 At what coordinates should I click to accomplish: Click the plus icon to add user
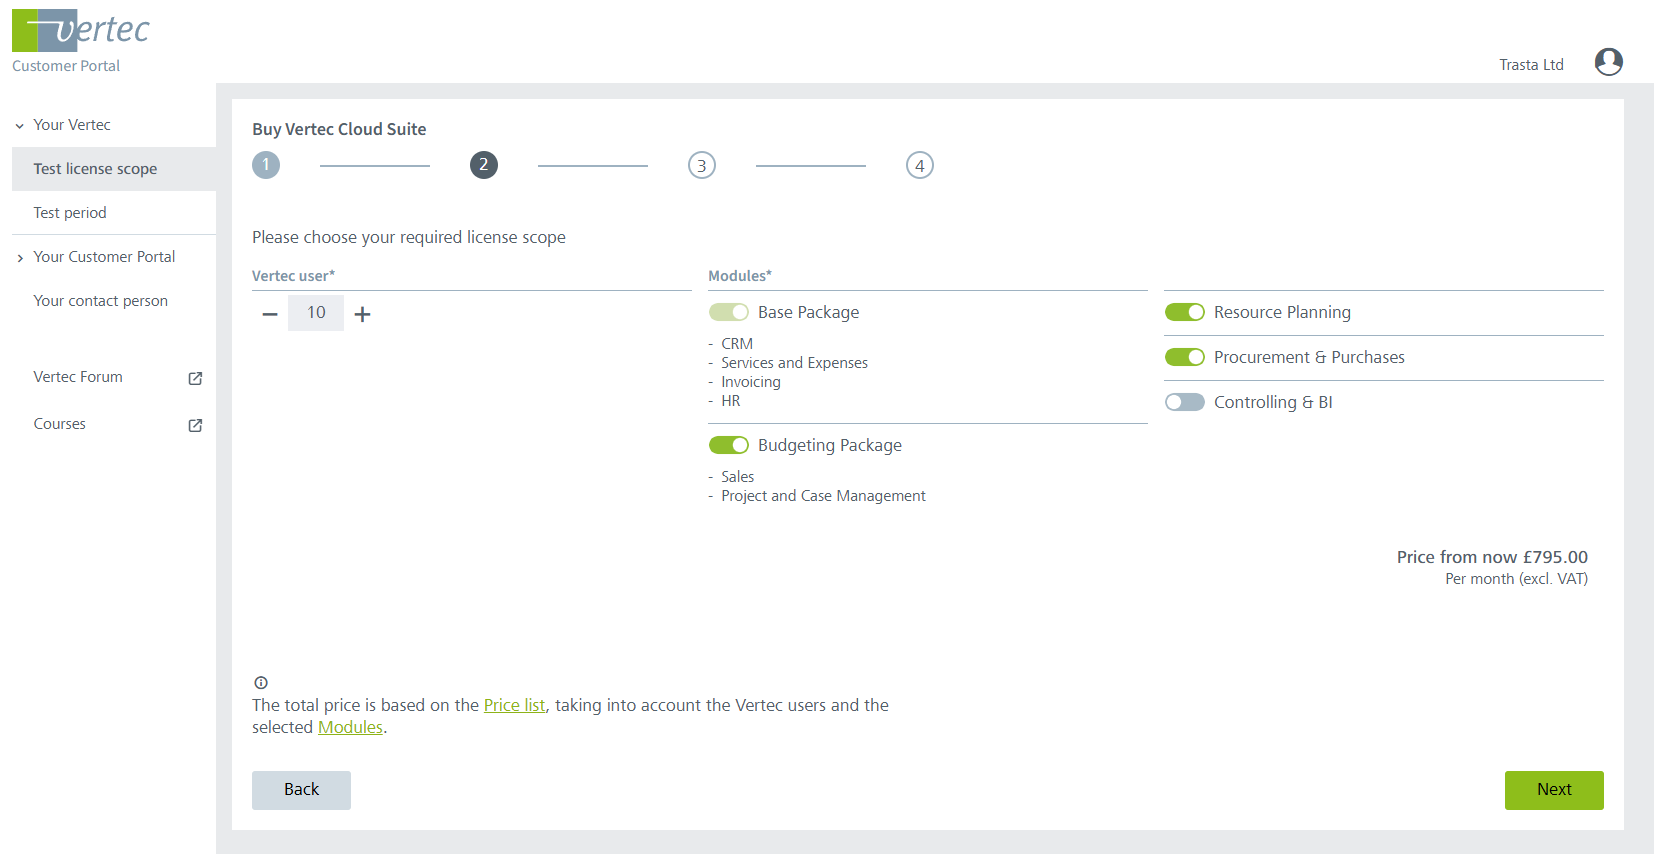(363, 314)
